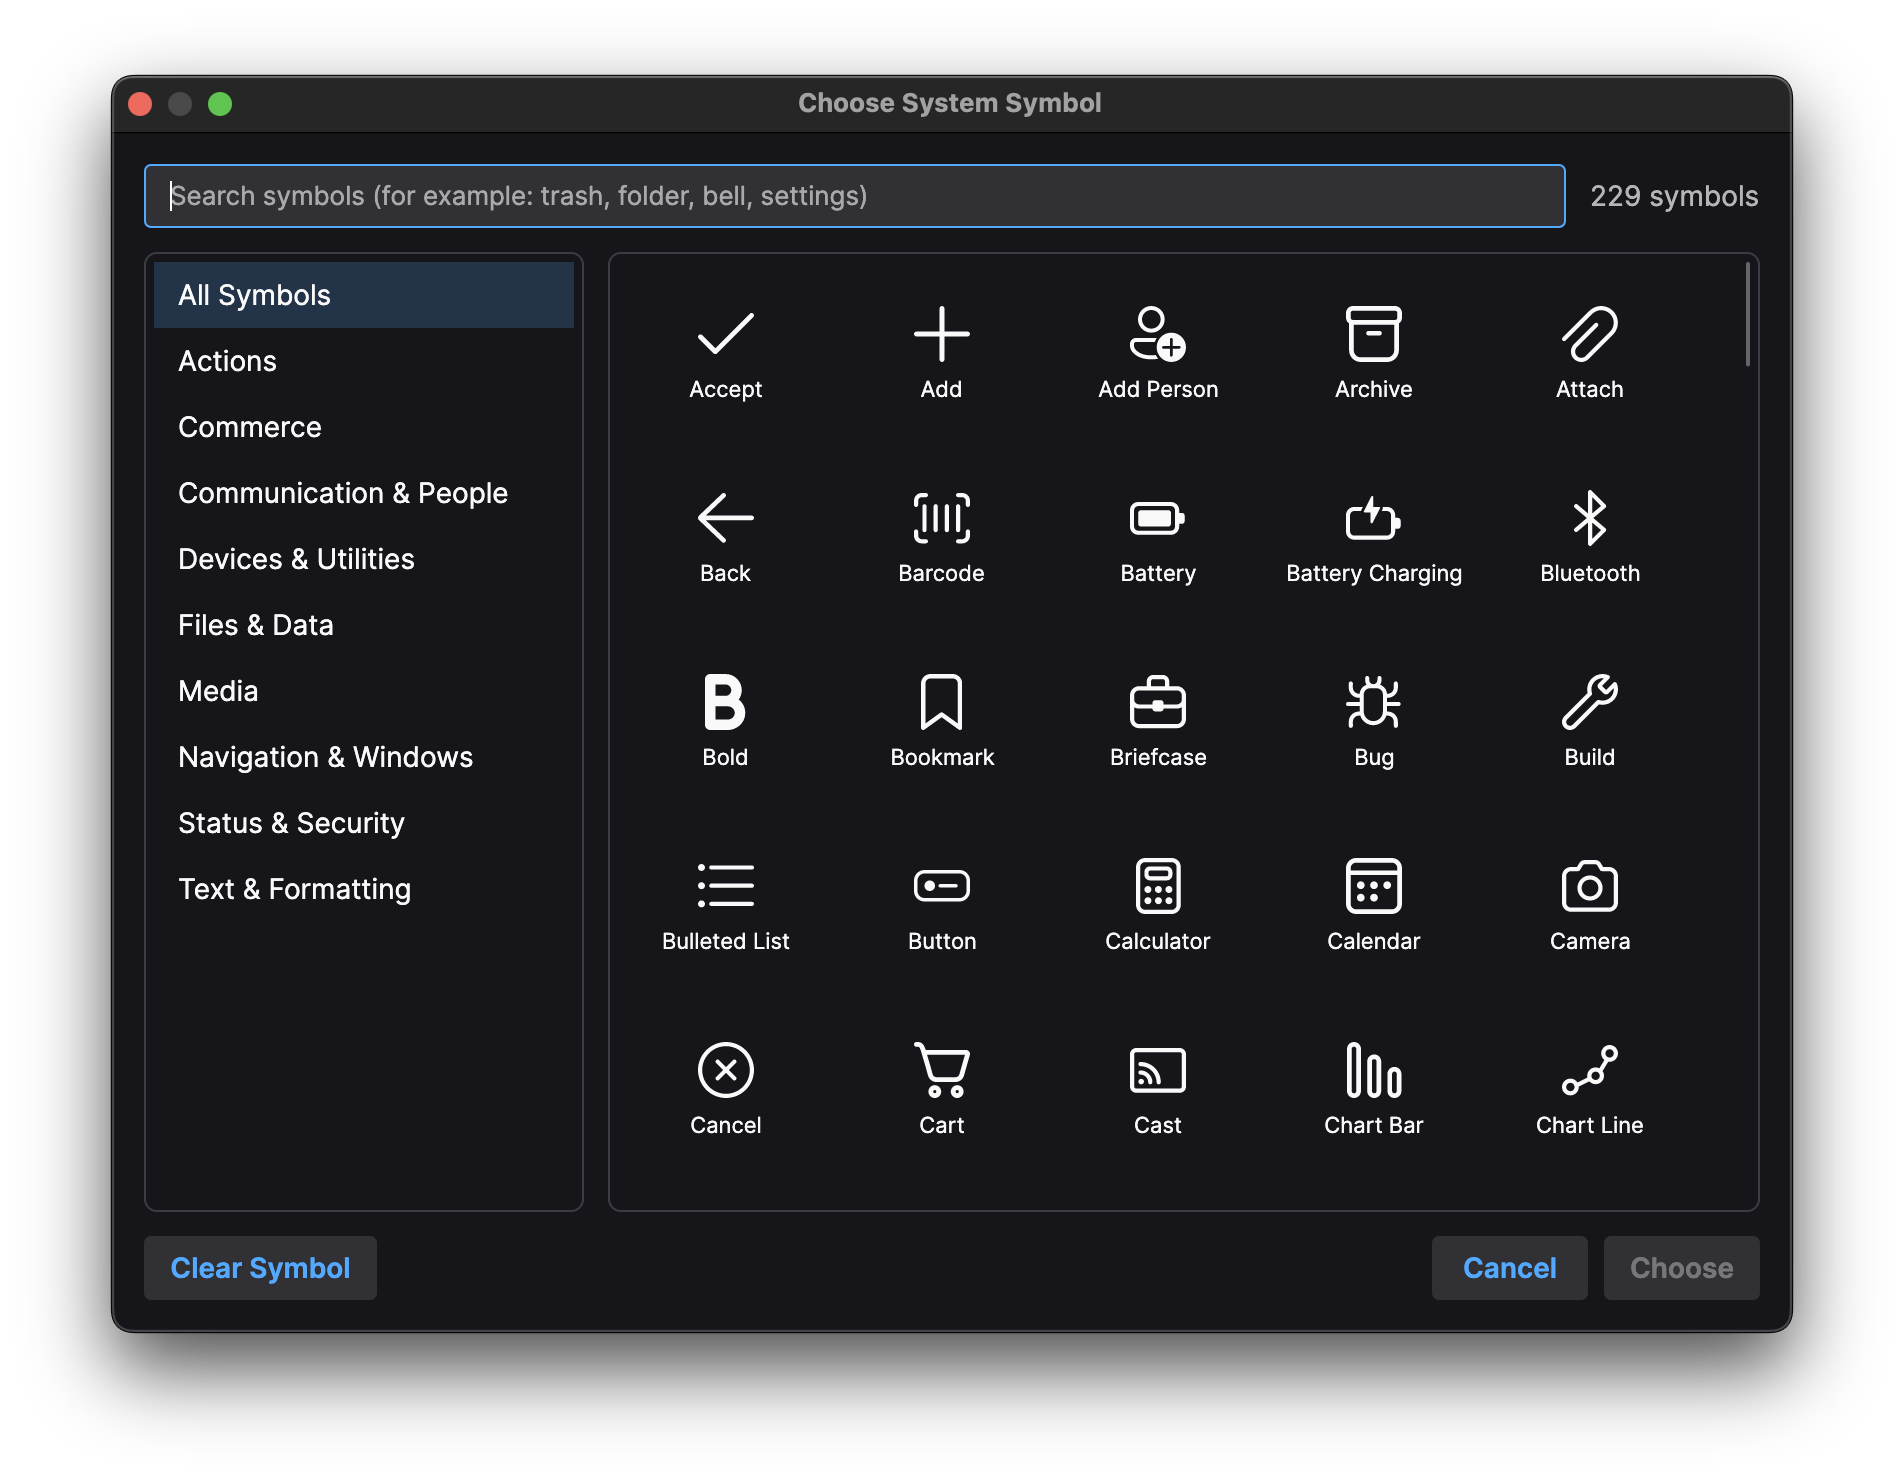Click the Cancel button at bottom right

click(x=1509, y=1268)
